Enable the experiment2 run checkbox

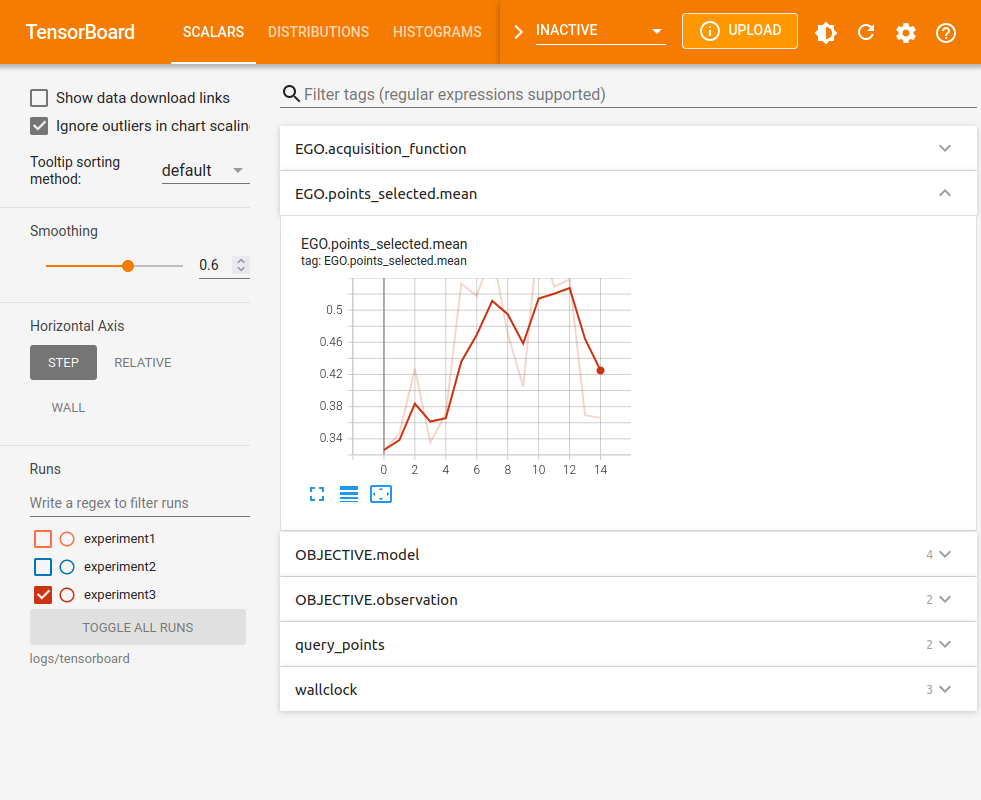point(42,566)
